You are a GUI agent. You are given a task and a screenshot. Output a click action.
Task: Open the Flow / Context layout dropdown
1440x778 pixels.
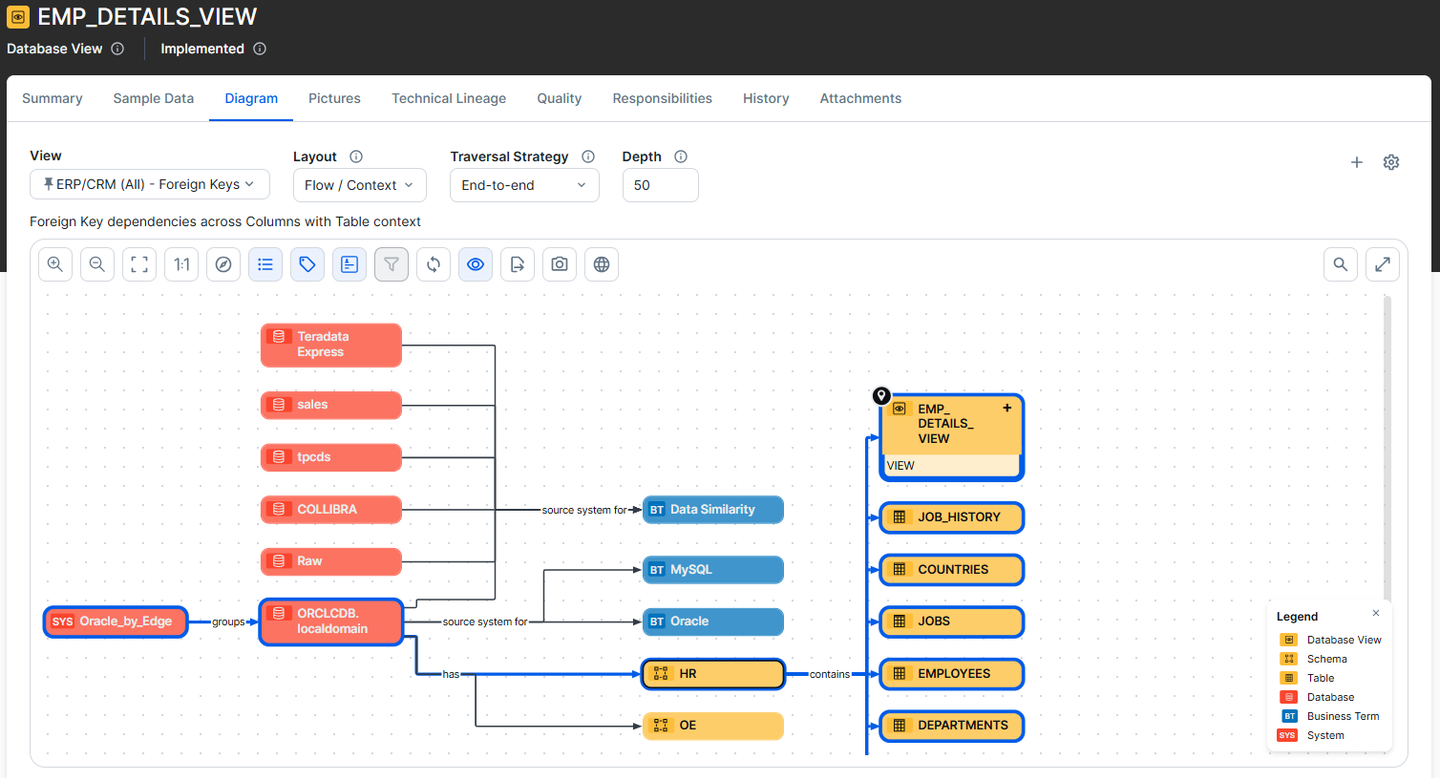click(360, 185)
